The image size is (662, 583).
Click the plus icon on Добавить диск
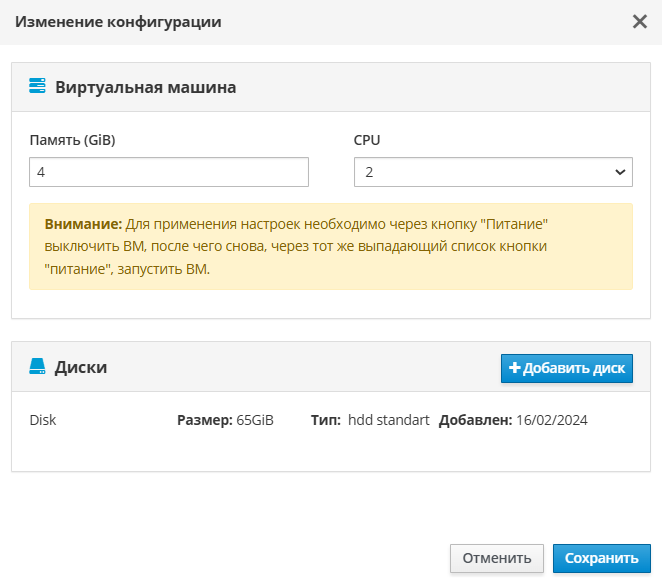pos(515,368)
